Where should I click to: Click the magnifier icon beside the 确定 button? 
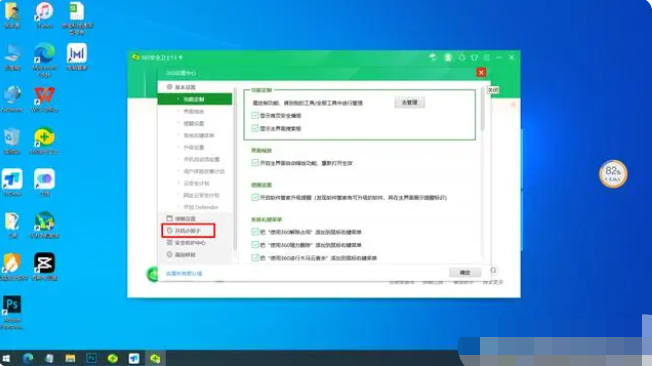tap(493, 270)
